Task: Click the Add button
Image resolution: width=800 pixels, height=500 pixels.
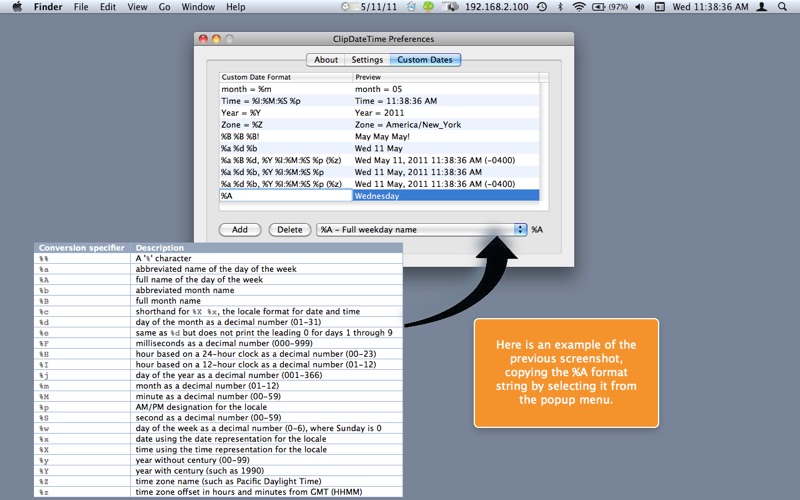Action: (x=240, y=230)
